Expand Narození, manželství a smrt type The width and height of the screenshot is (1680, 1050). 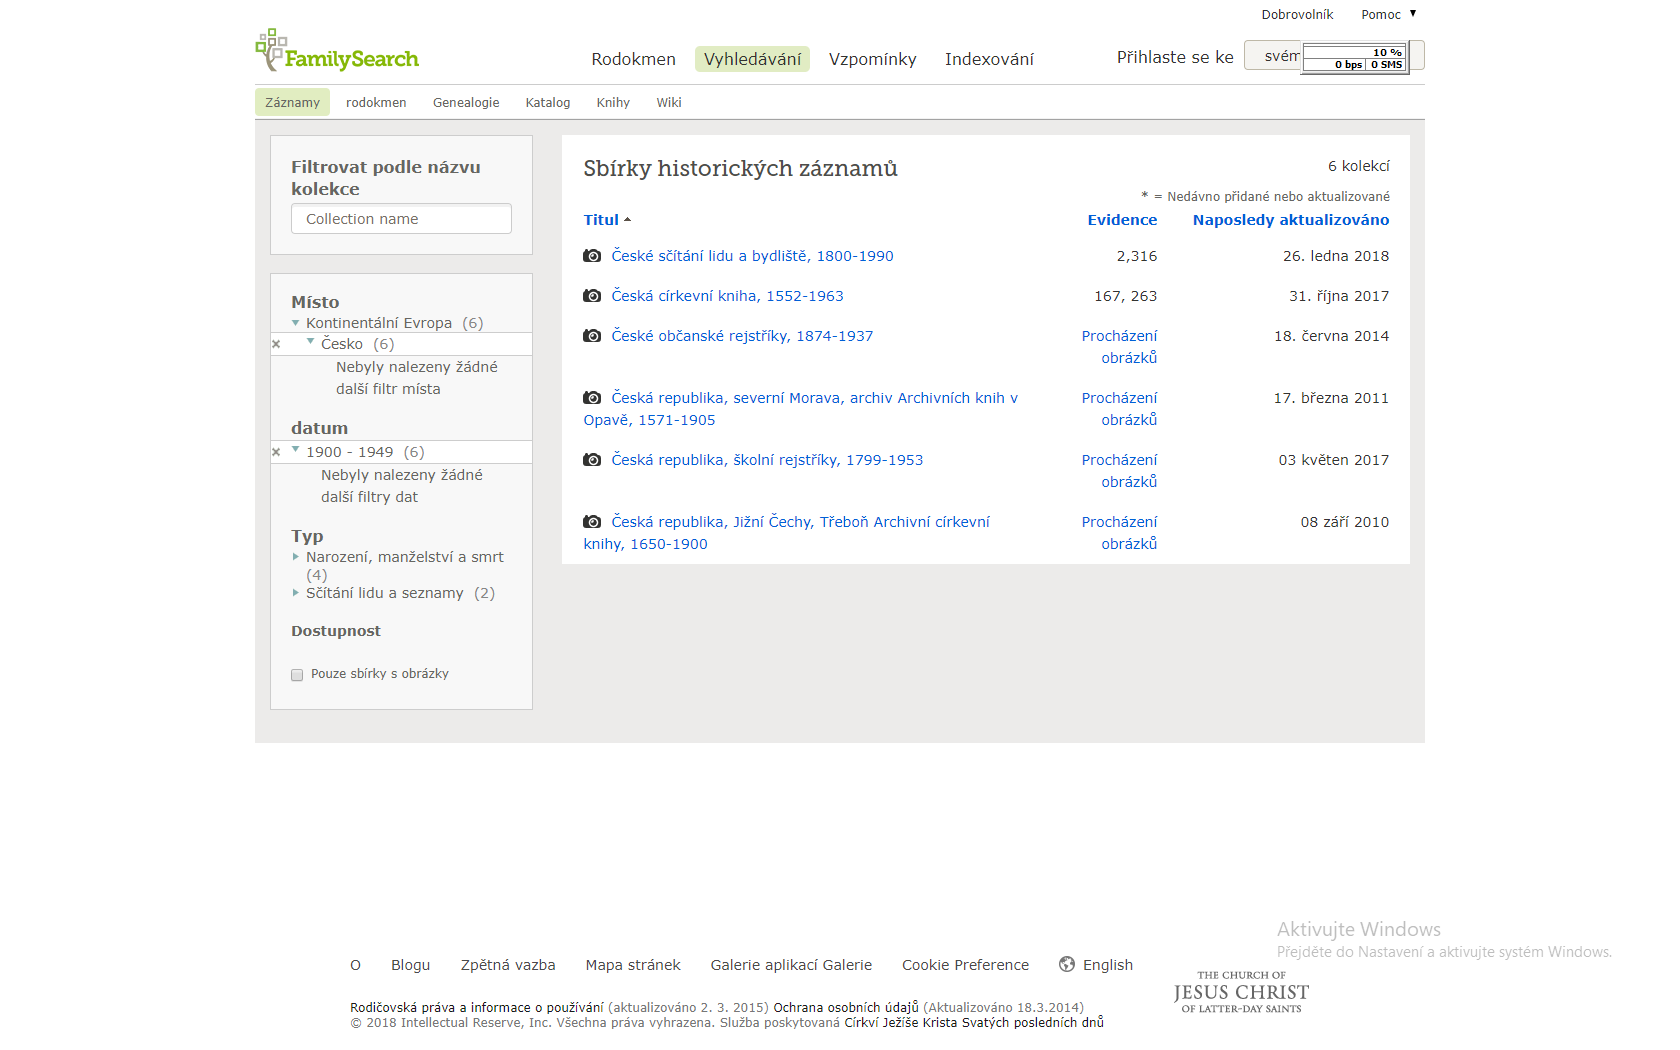click(296, 557)
